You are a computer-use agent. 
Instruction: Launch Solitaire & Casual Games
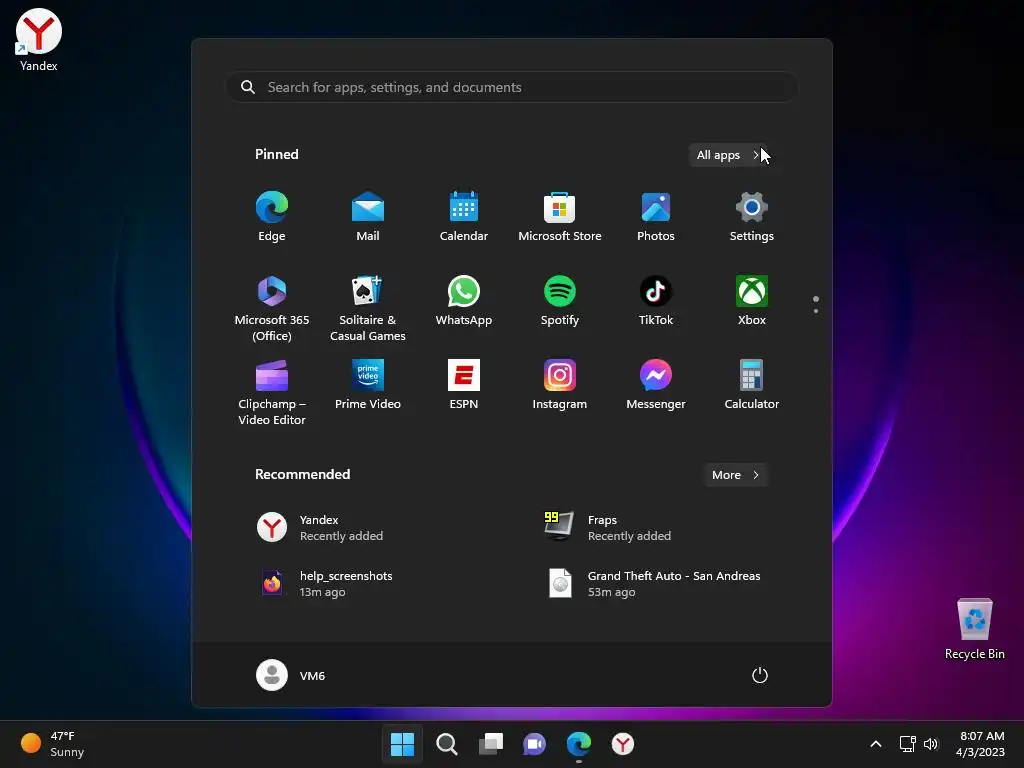pyautogui.click(x=368, y=308)
